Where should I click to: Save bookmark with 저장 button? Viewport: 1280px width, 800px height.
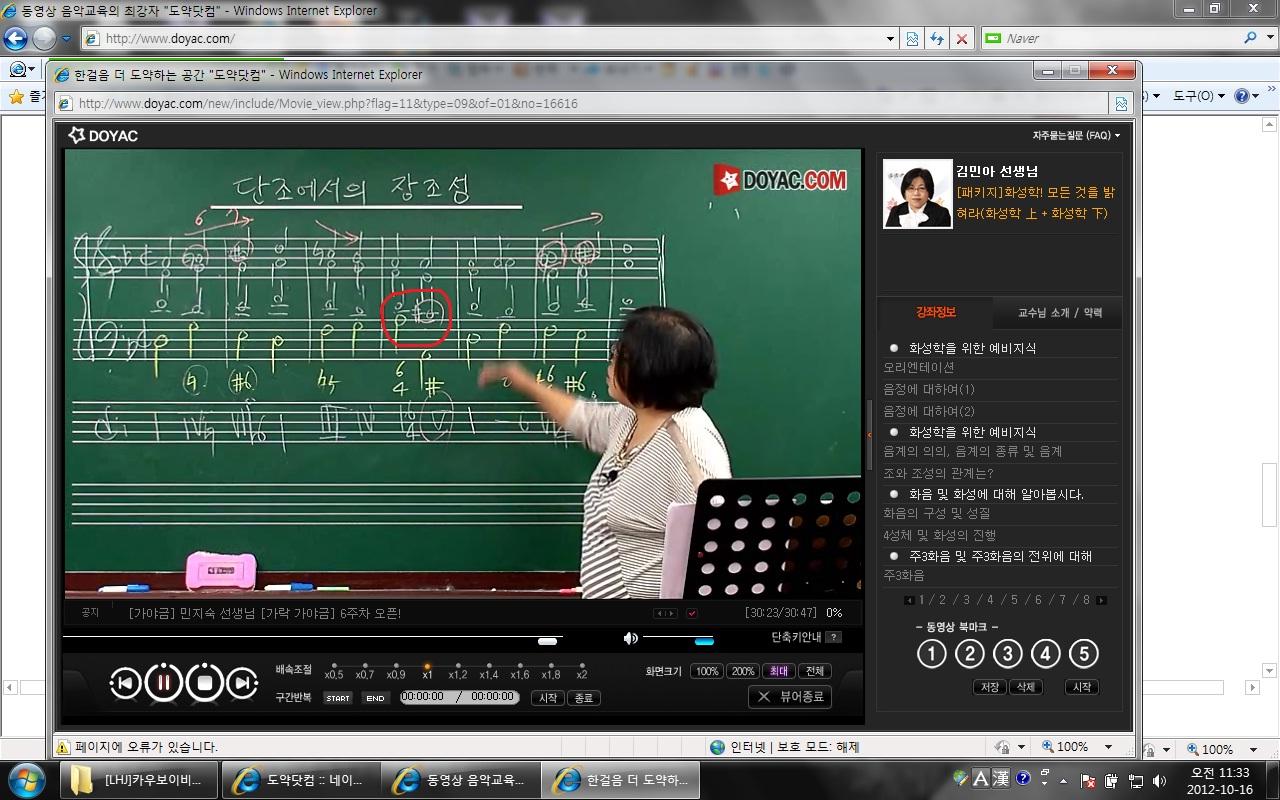[989, 687]
